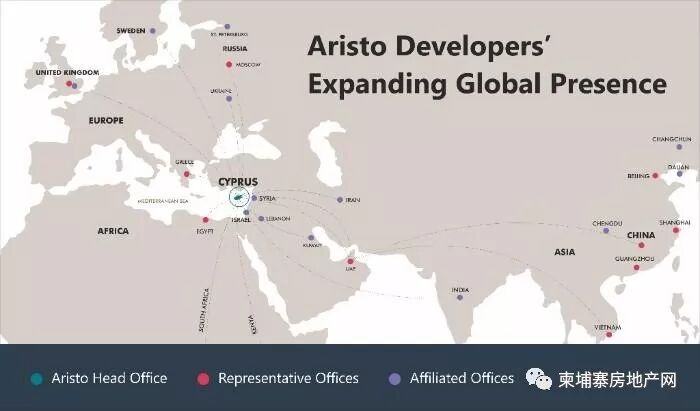The width and height of the screenshot is (700, 411).
Task: Select the purple Ukraine marker dot
Action: tap(229, 99)
